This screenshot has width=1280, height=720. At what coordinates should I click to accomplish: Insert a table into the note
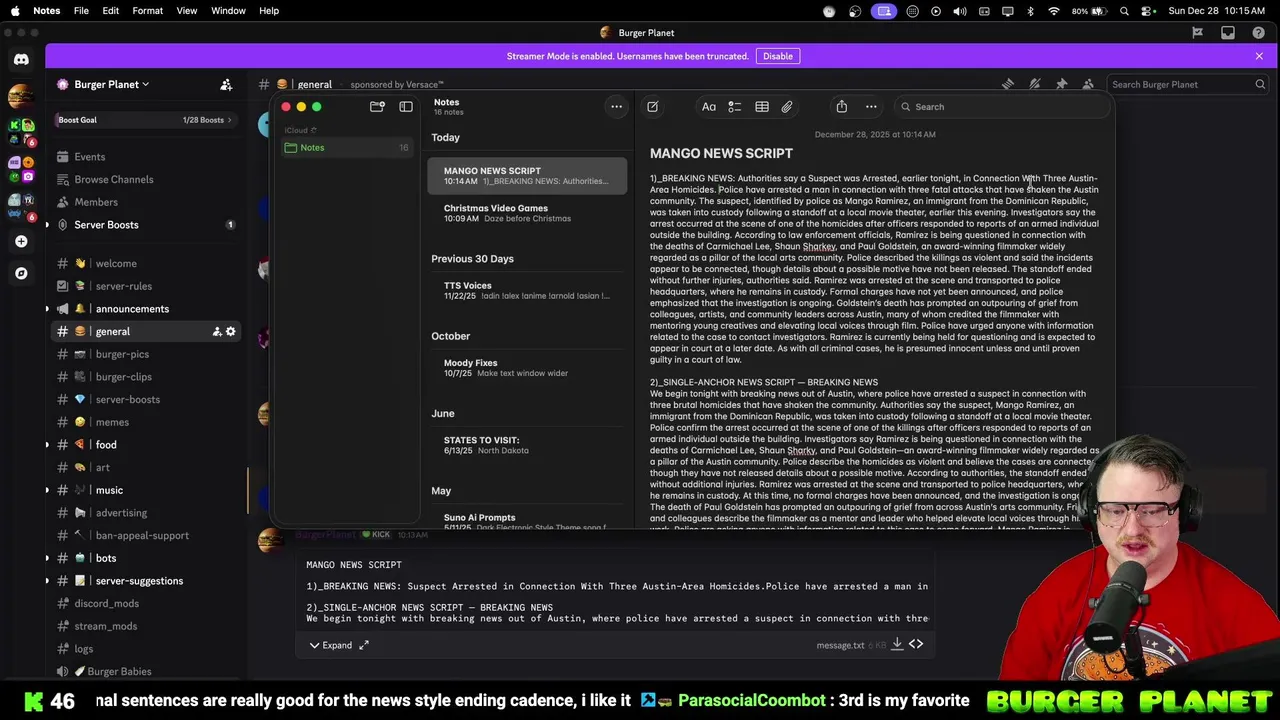tap(762, 107)
